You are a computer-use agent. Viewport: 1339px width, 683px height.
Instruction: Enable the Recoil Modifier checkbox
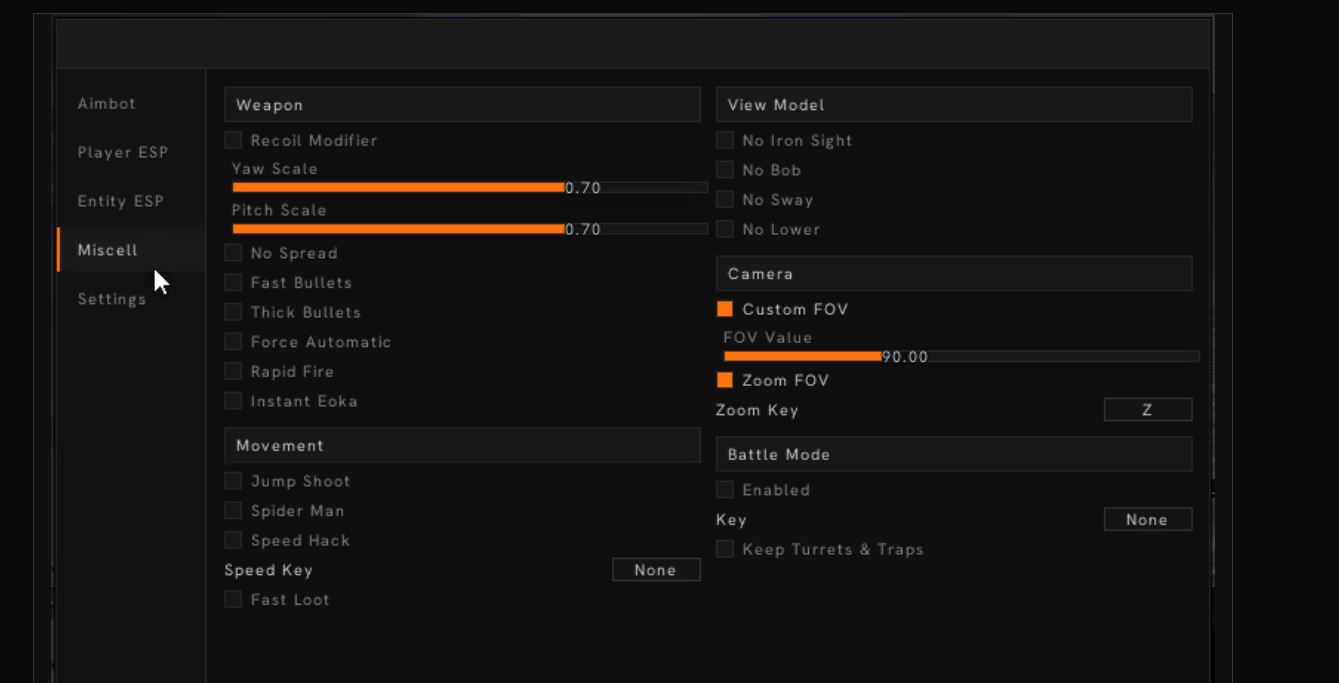[x=233, y=140]
